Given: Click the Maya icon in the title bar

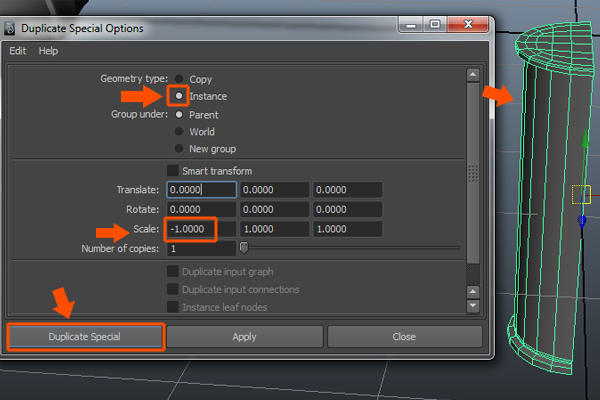Looking at the screenshot, I should tap(9, 28).
